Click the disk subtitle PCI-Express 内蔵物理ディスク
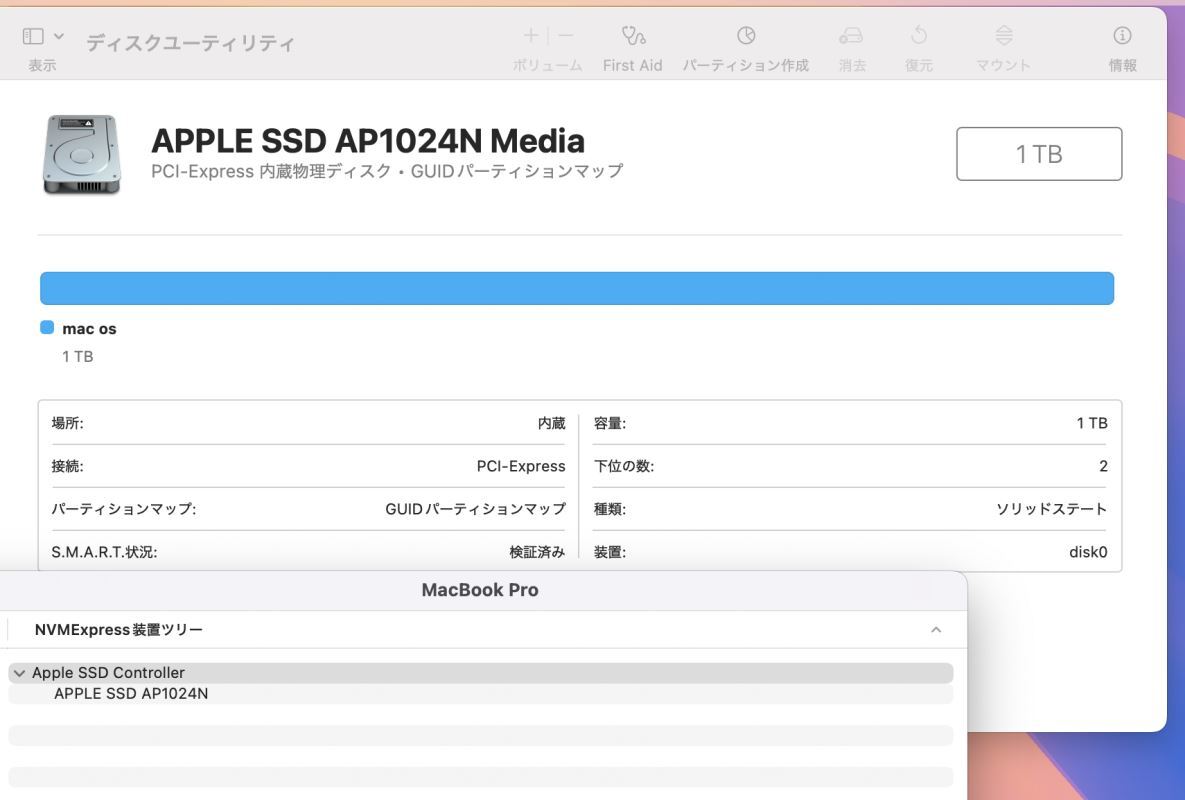The height and width of the screenshot is (800, 1185). 387,171
